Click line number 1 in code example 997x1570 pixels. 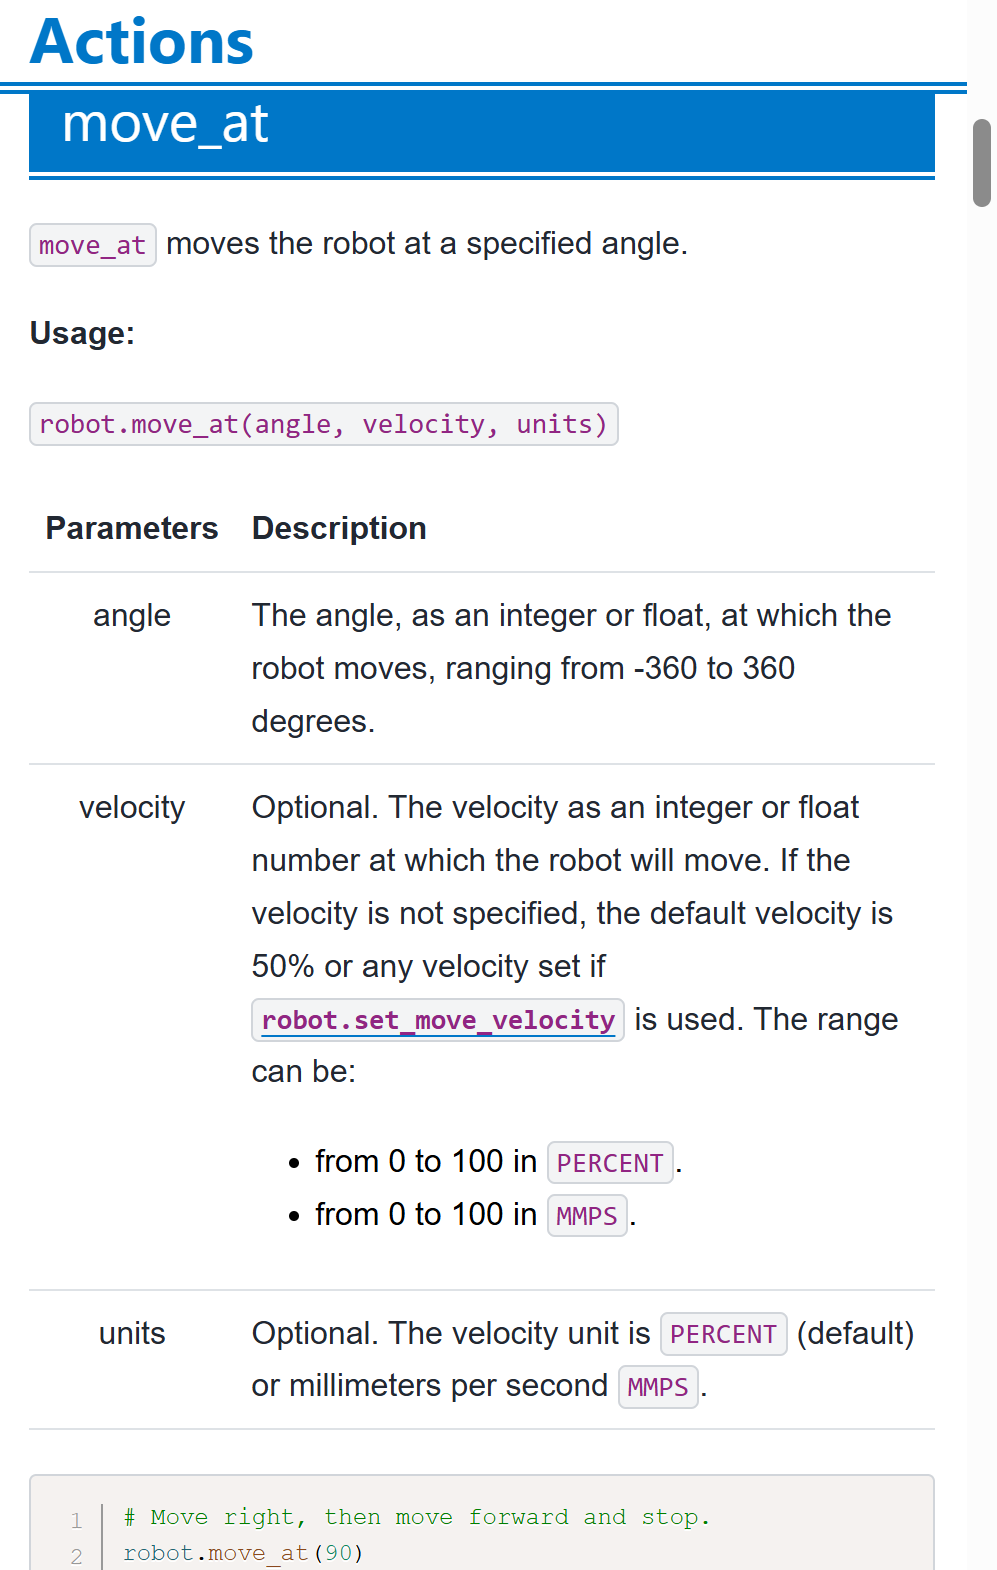click(77, 1521)
